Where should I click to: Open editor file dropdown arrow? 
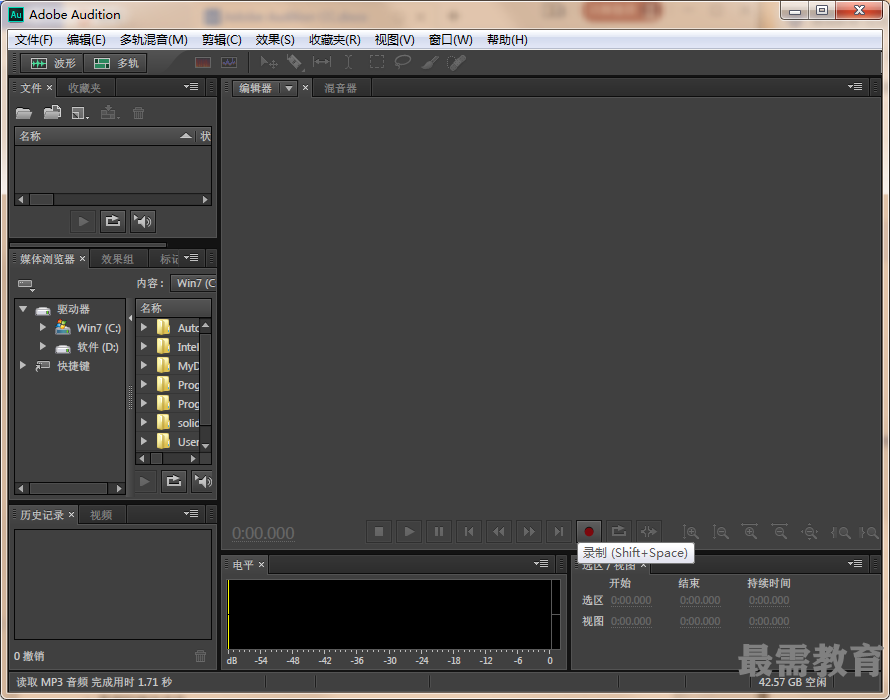coord(289,88)
